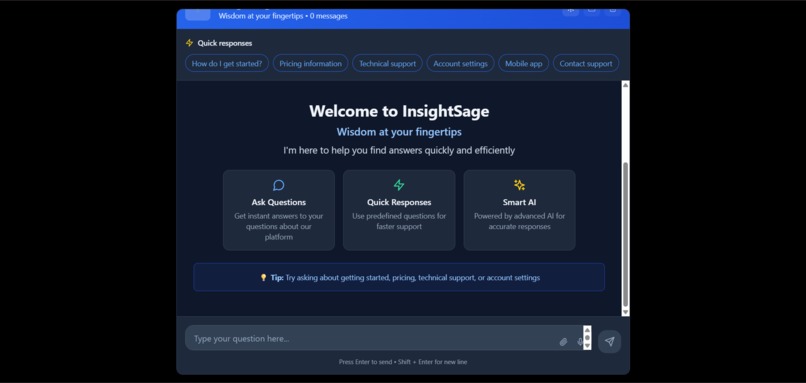Click 'Get instant answers to your questions' description

click(279, 227)
